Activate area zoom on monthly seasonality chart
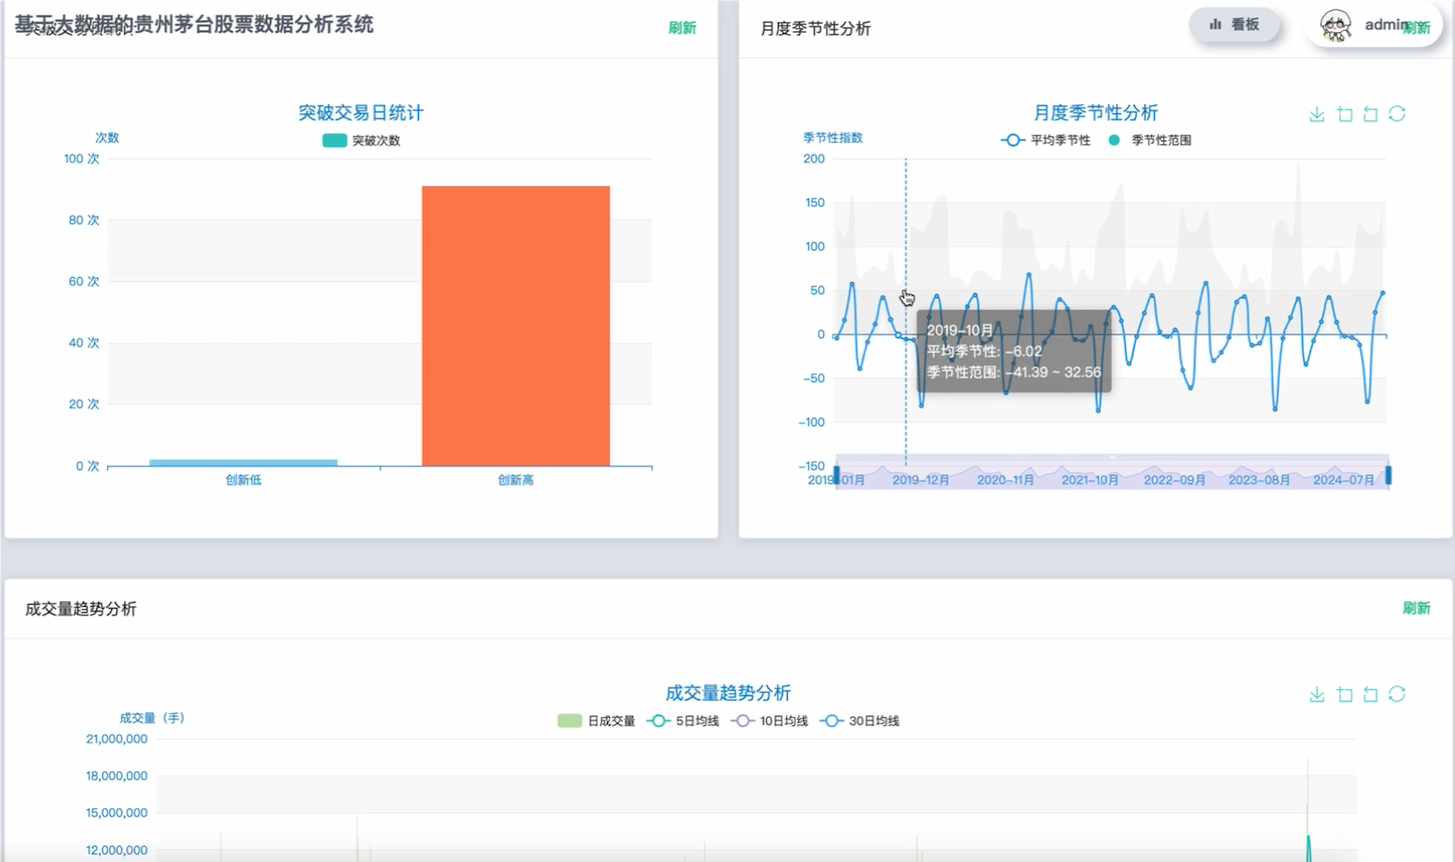This screenshot has width=1455, height=862. coord(1345,115)
